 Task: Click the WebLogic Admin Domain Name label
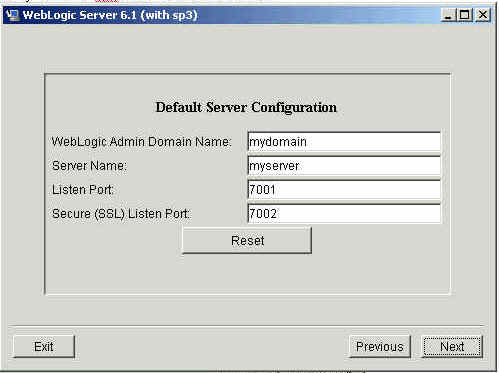[141, 142]
